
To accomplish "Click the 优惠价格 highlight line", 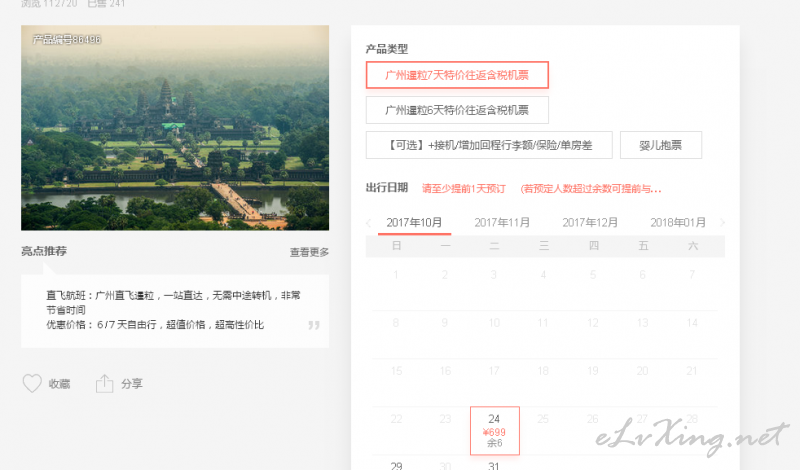I will 155,325.
